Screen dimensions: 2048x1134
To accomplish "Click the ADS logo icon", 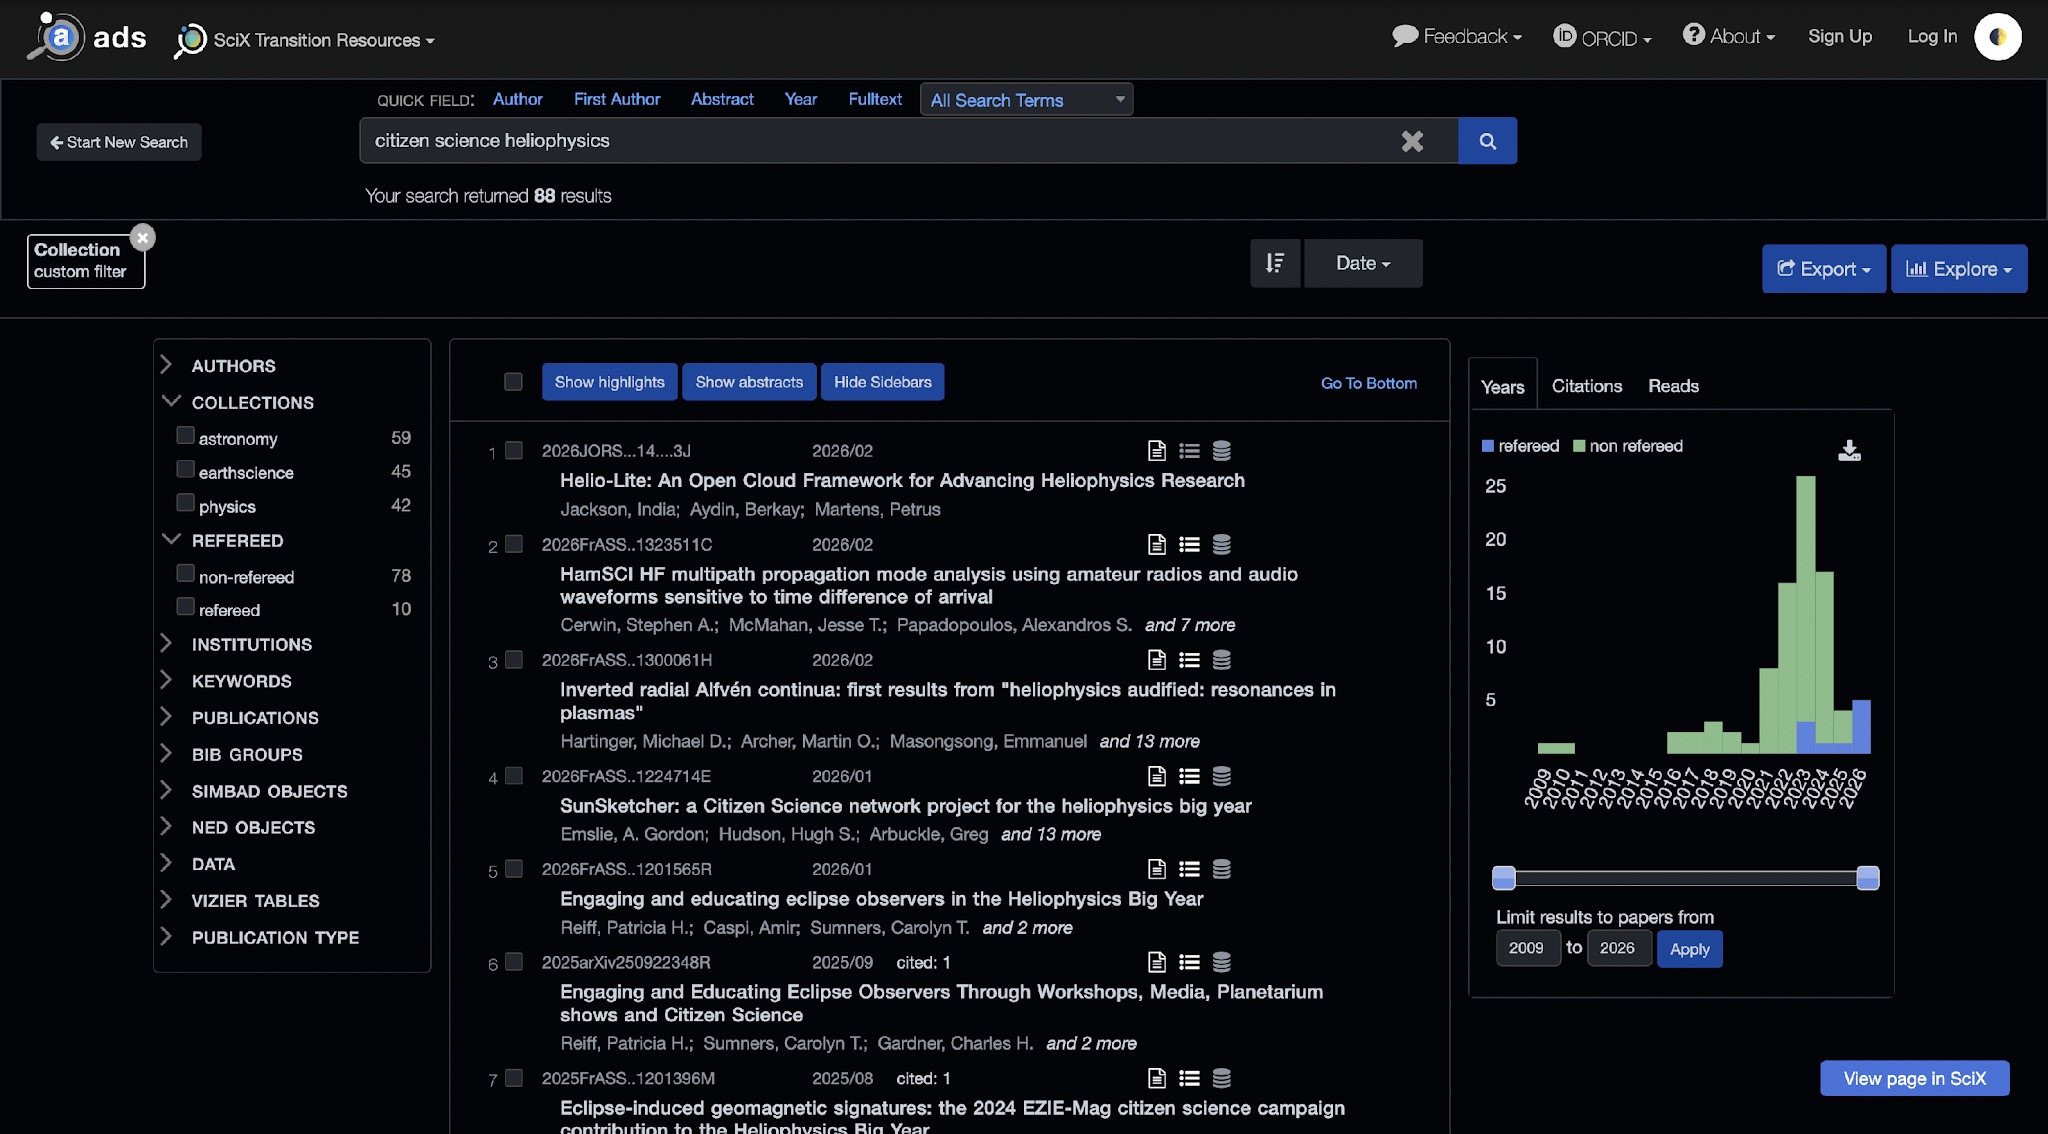I will tap(57, 37).
